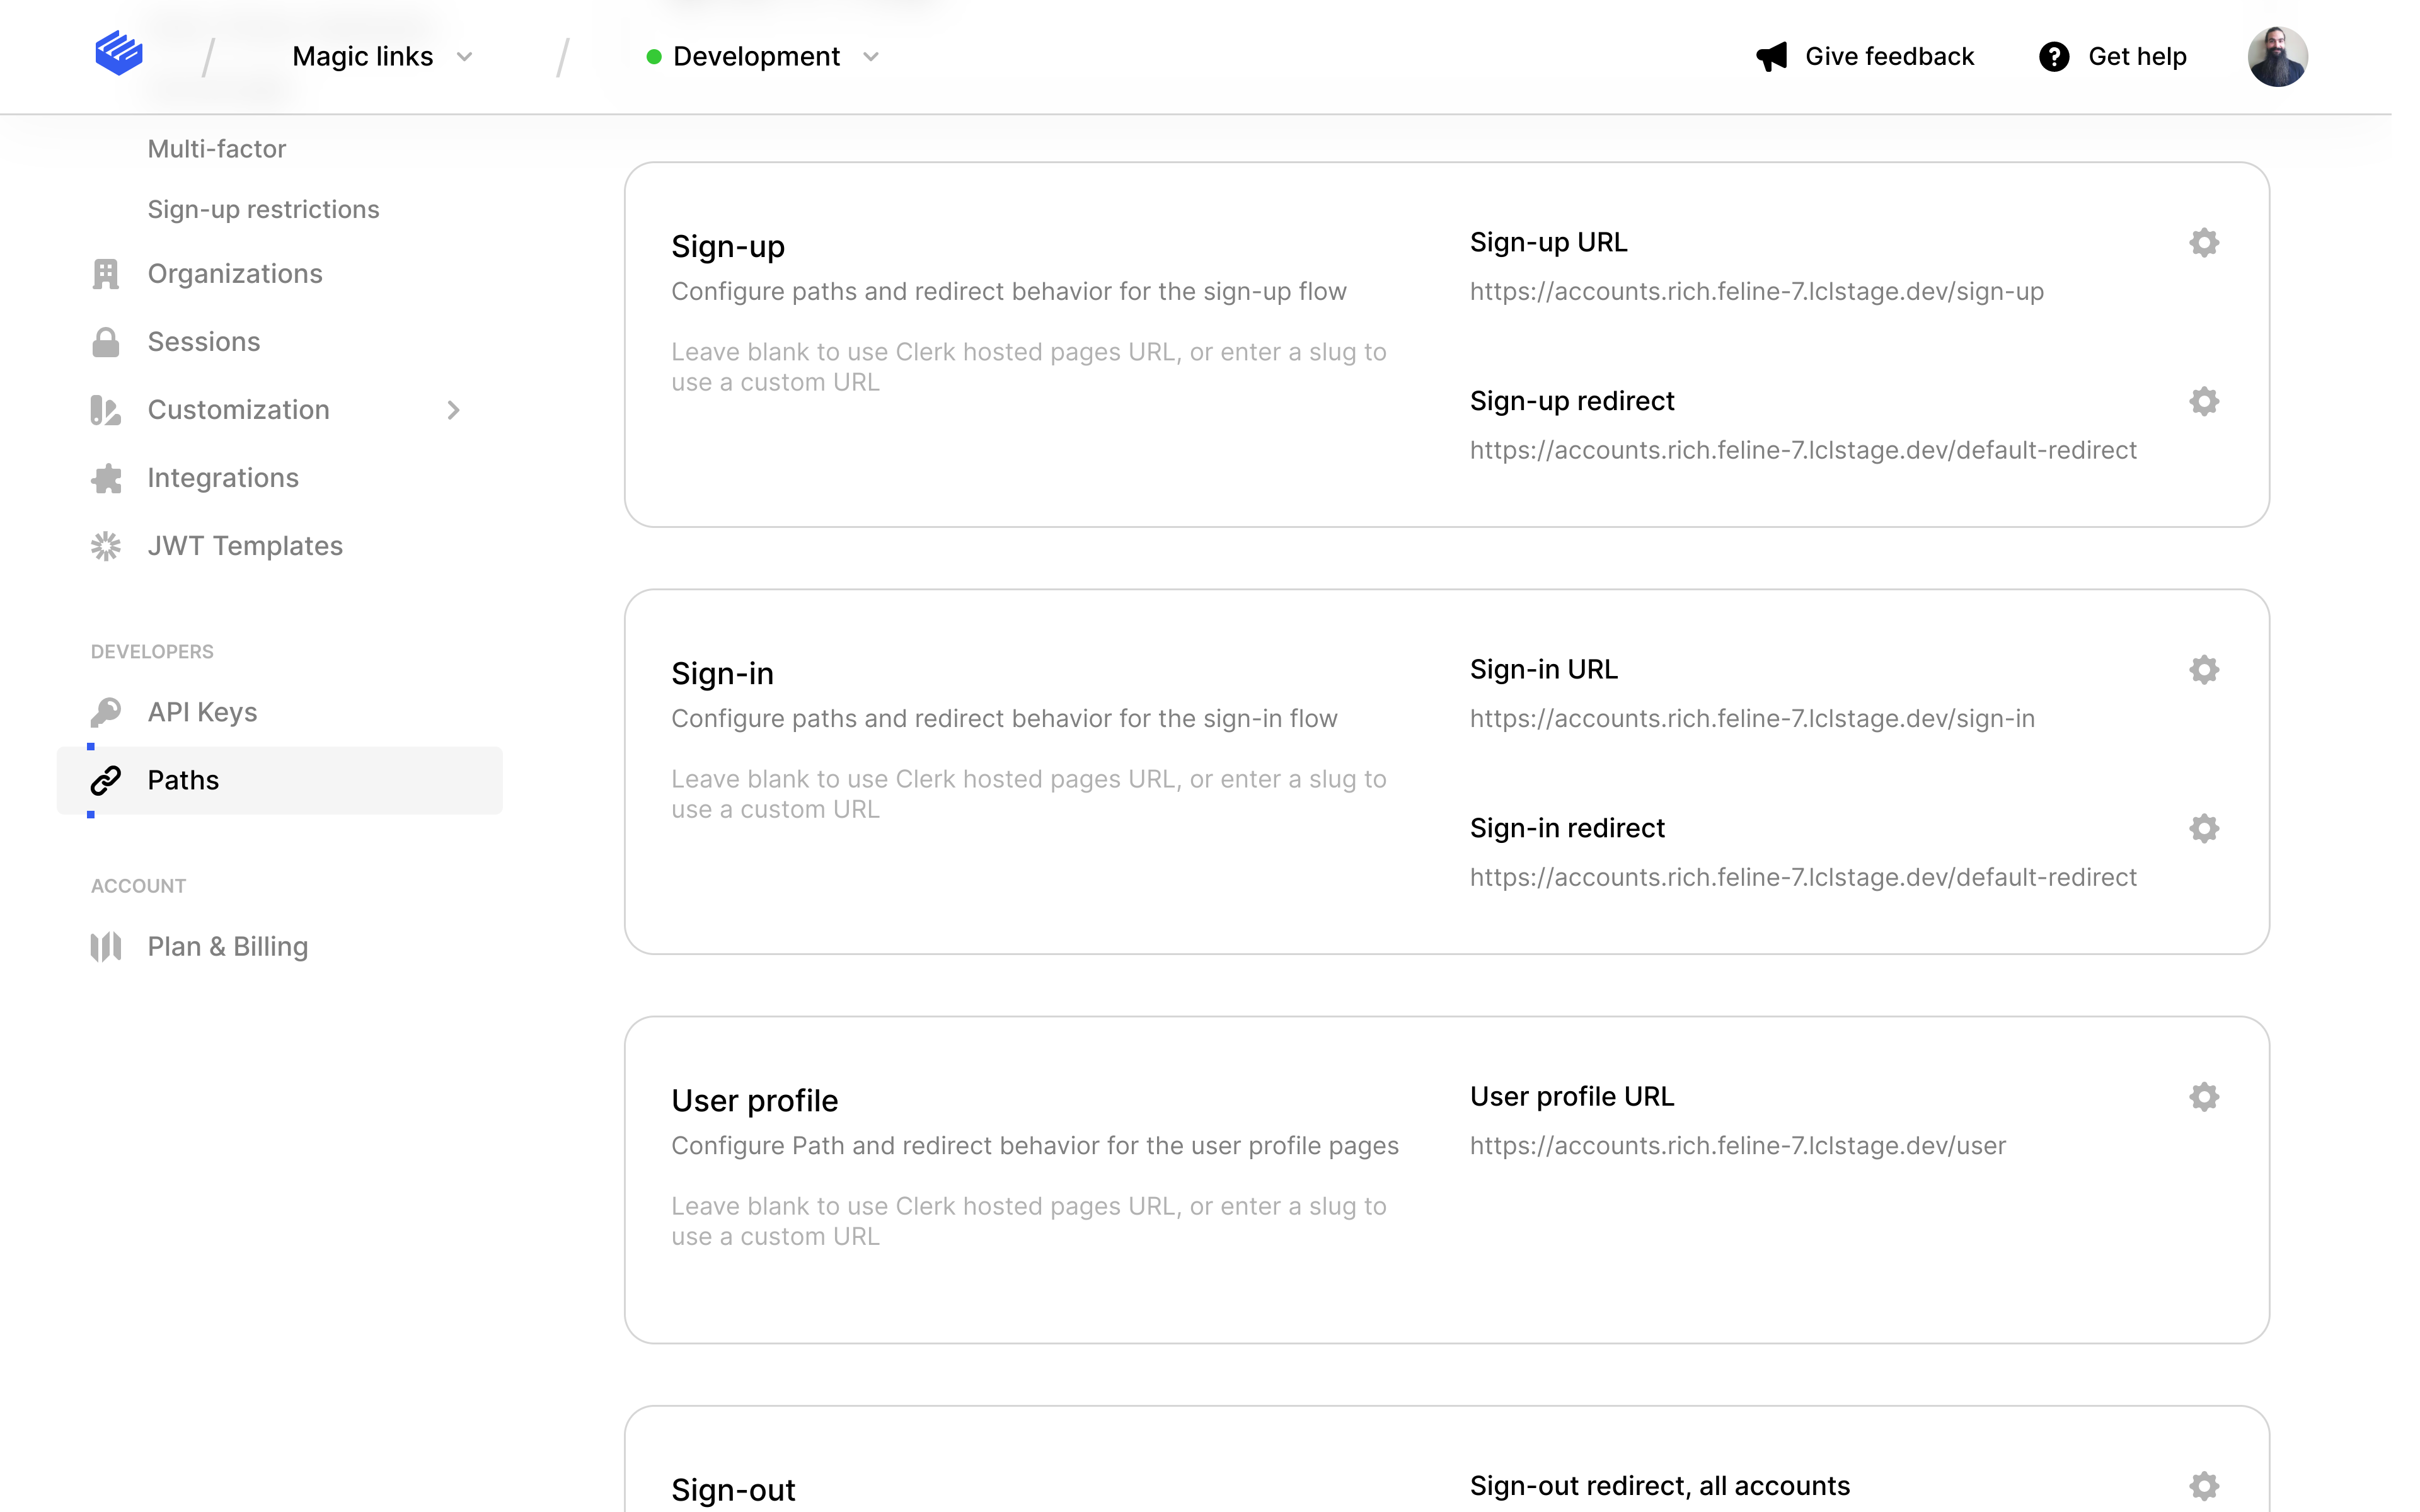This screenshot has width=2420, height=1512.
Task: Open the Development environment dropdown
Action: click(x=763, y=57)
